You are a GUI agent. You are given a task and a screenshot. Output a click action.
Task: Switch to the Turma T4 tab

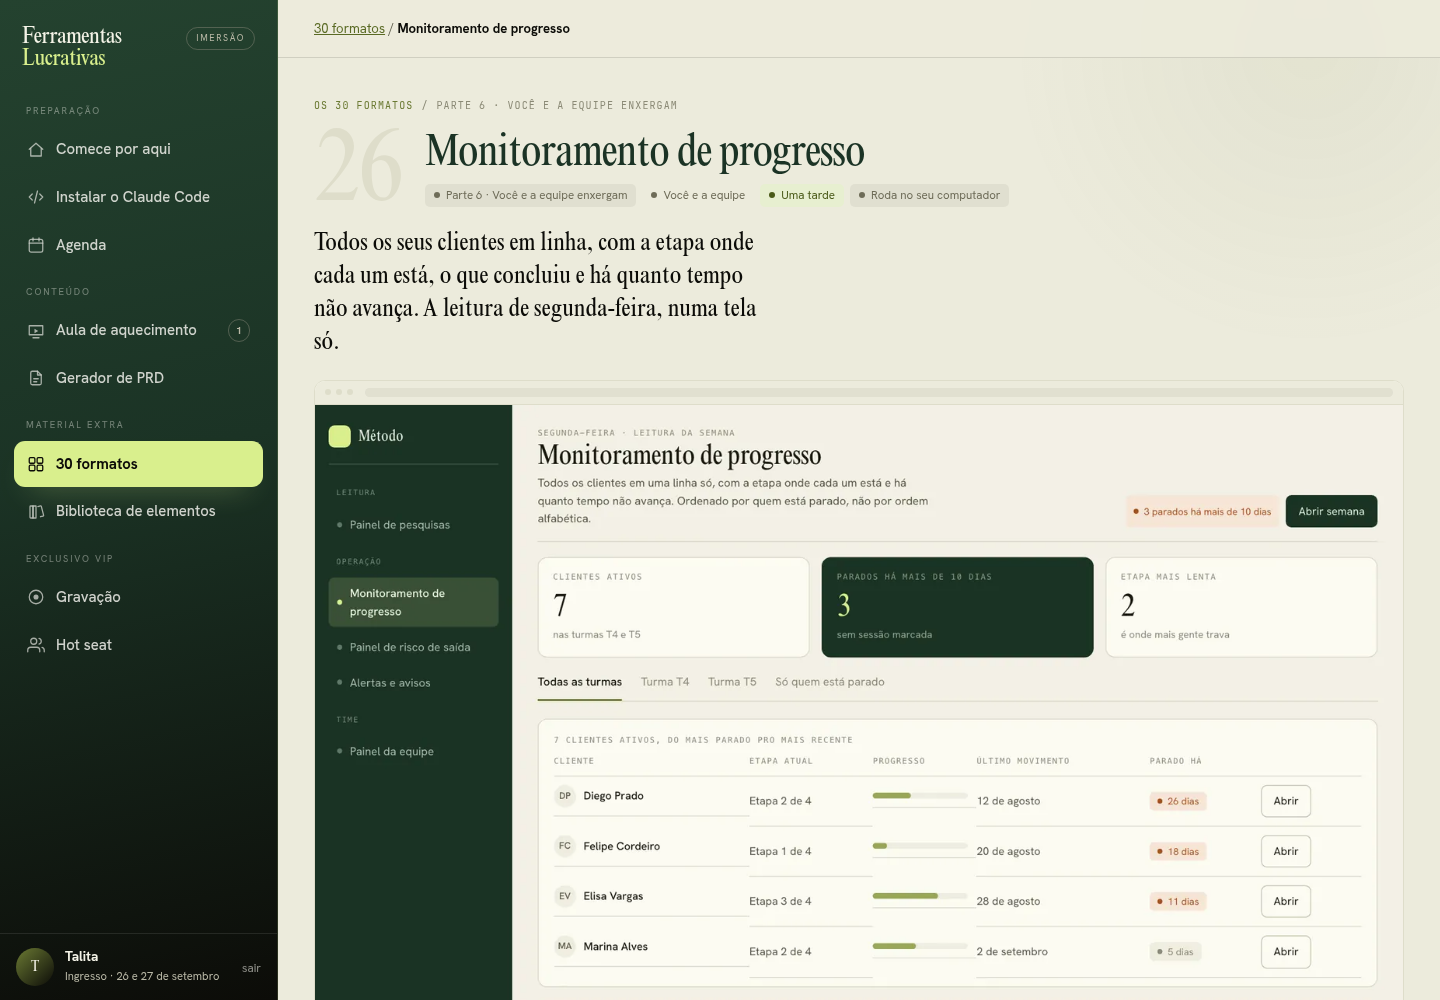[x=665, y=682]
